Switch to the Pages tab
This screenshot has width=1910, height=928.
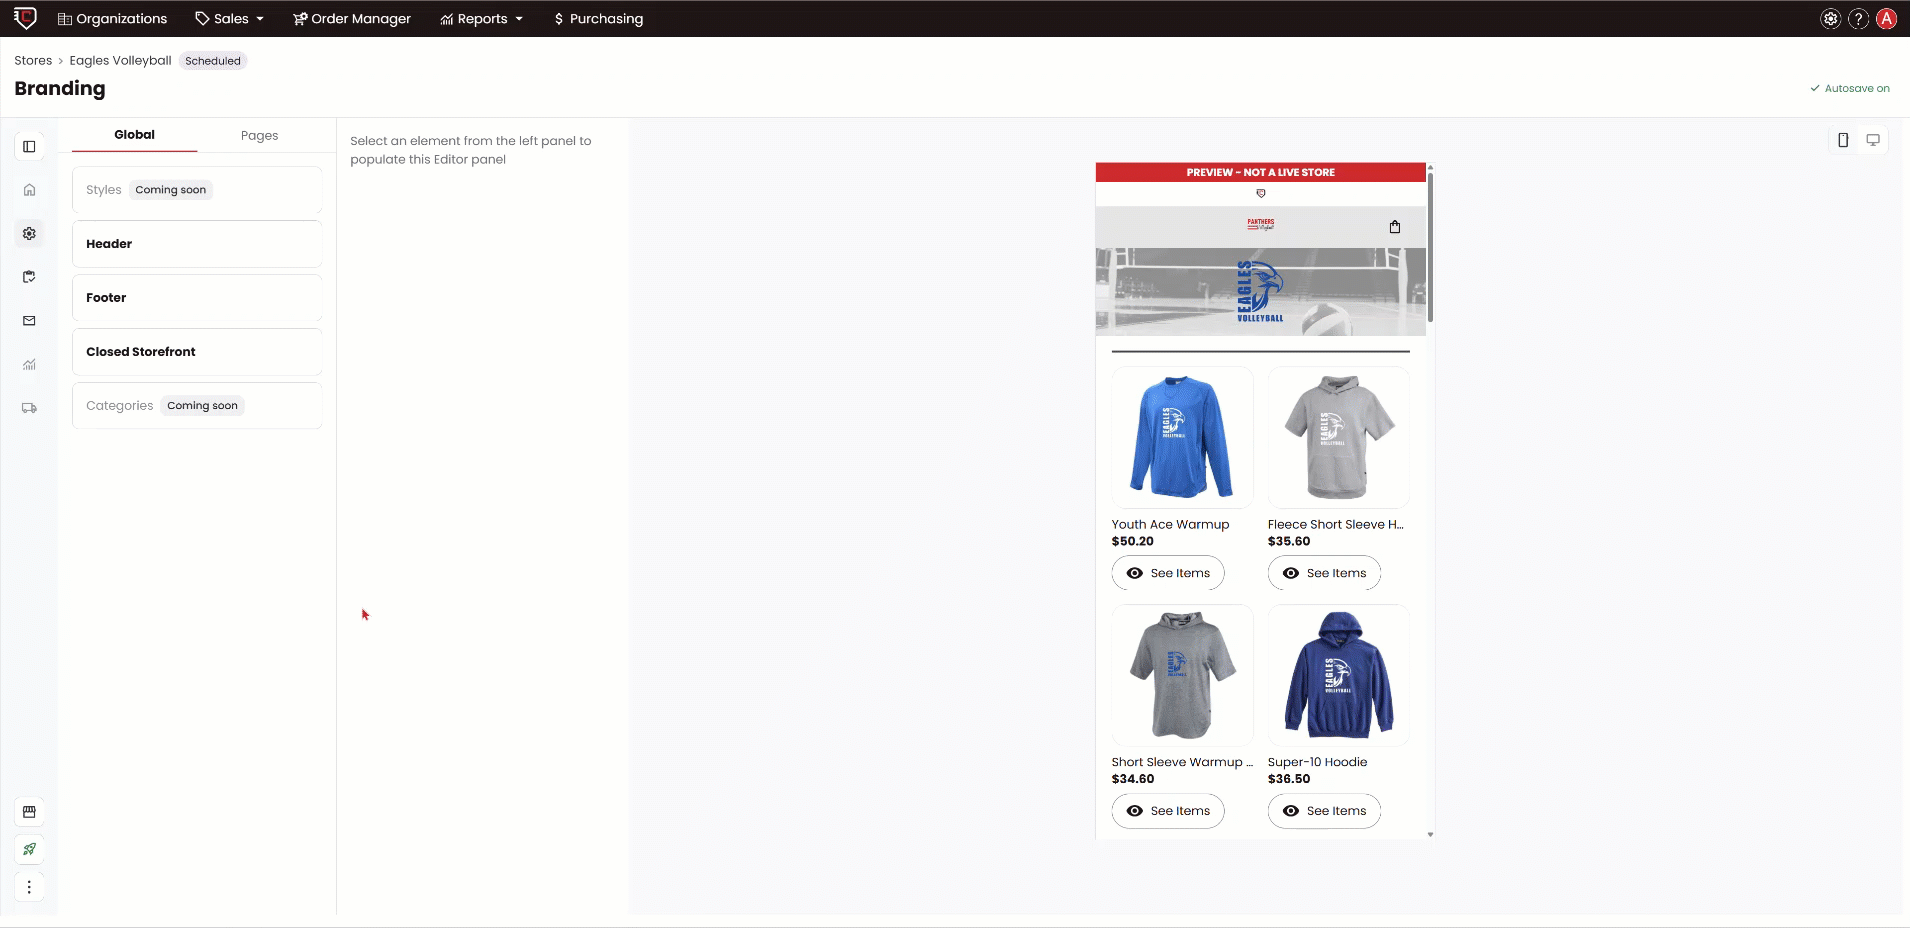(259, 135)
